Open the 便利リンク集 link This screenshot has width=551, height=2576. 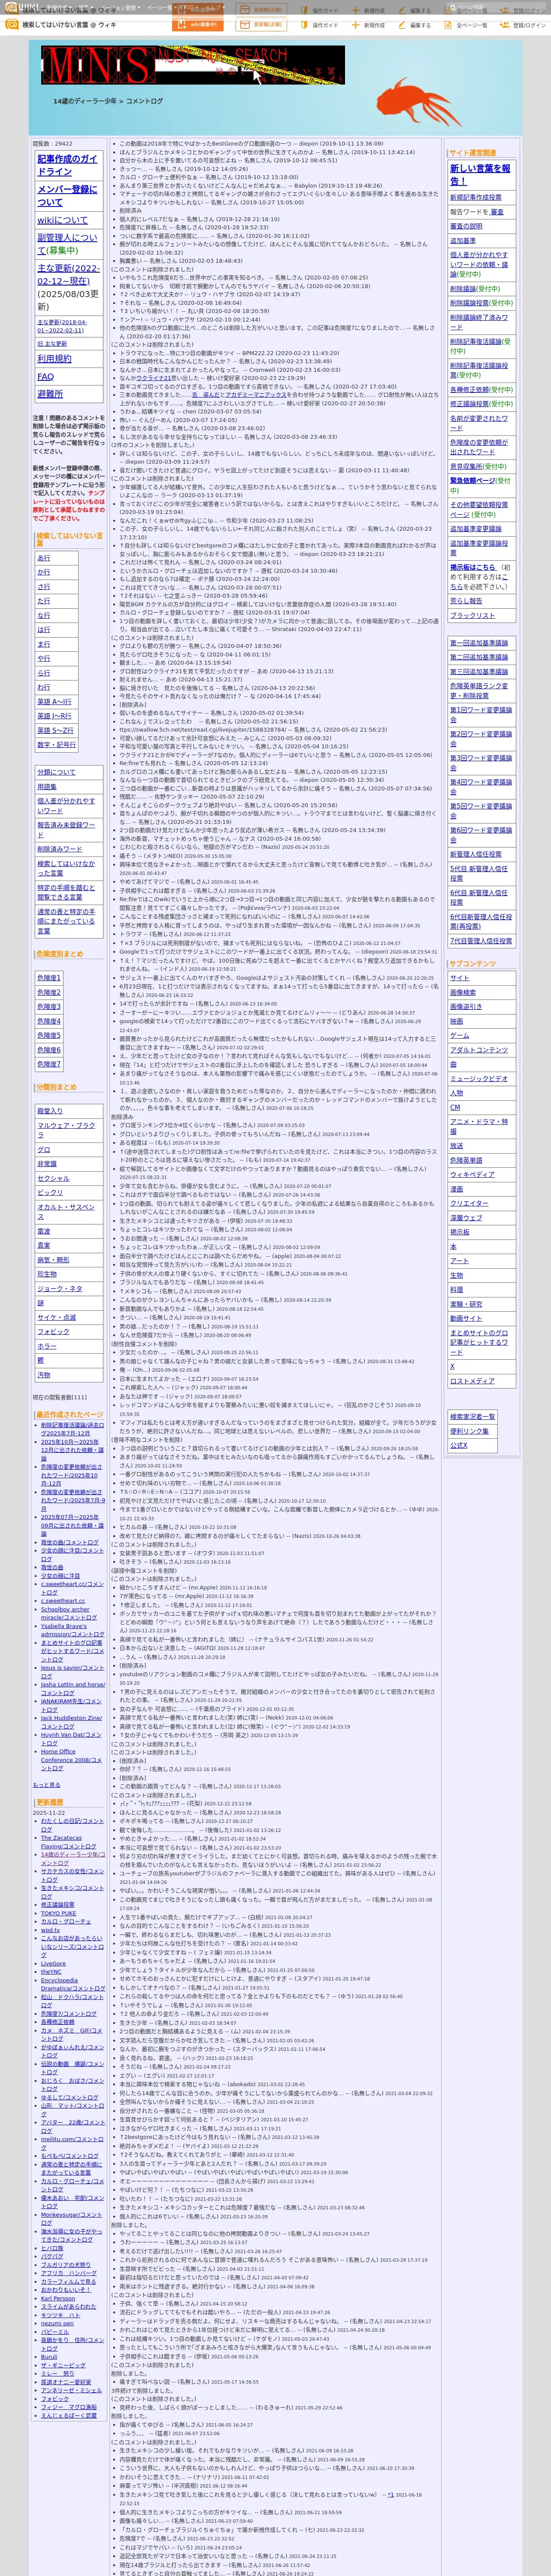coord(469,1431)
